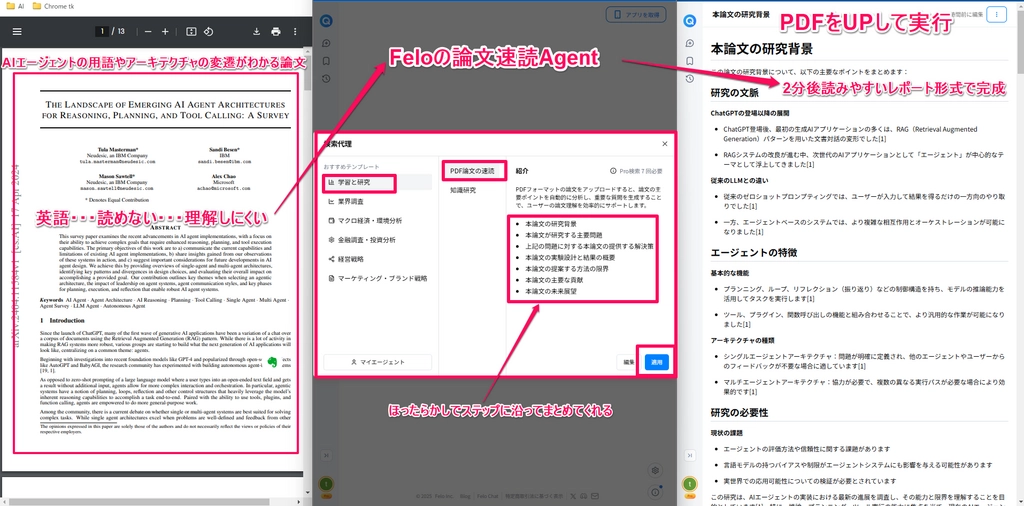Open bookmarks in the middle Felo sidebar
1024x506 pixels.
[x=326, y=61]
